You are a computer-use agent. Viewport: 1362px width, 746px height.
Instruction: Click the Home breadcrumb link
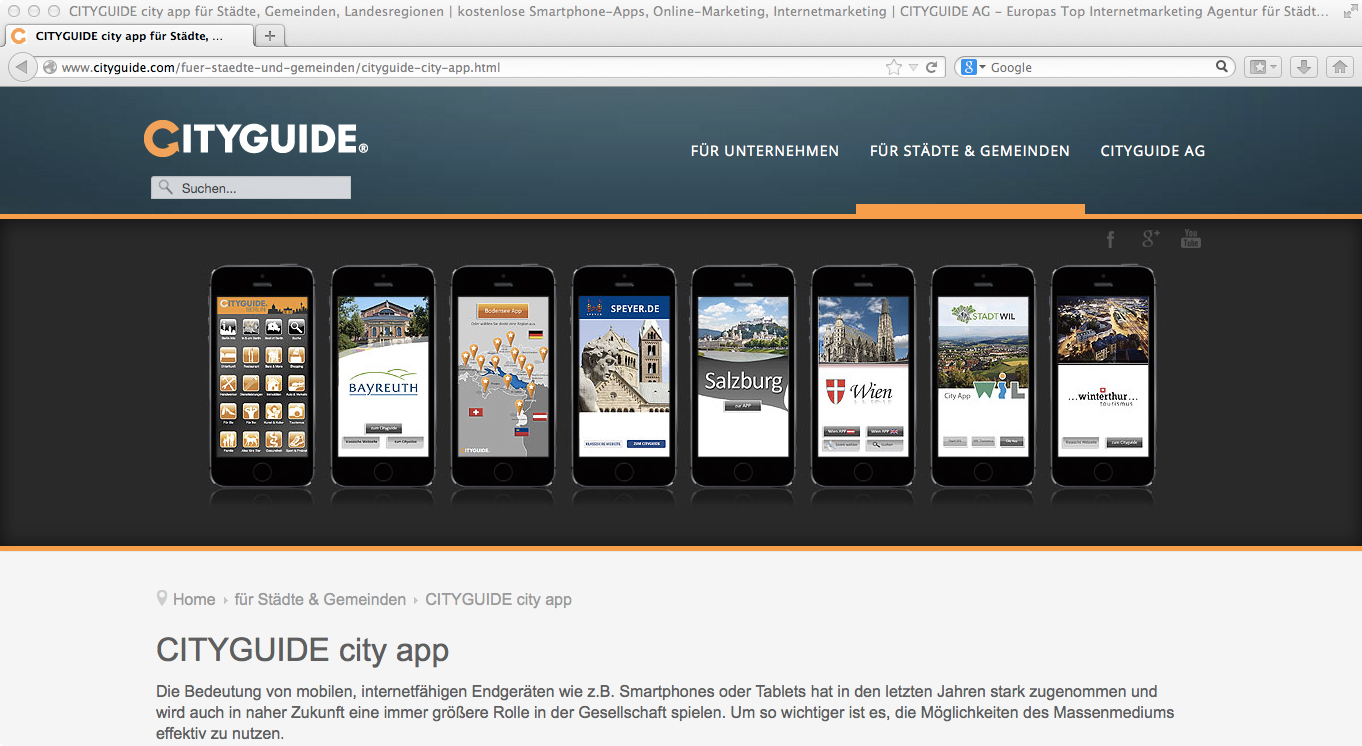(x=194, y=599)
